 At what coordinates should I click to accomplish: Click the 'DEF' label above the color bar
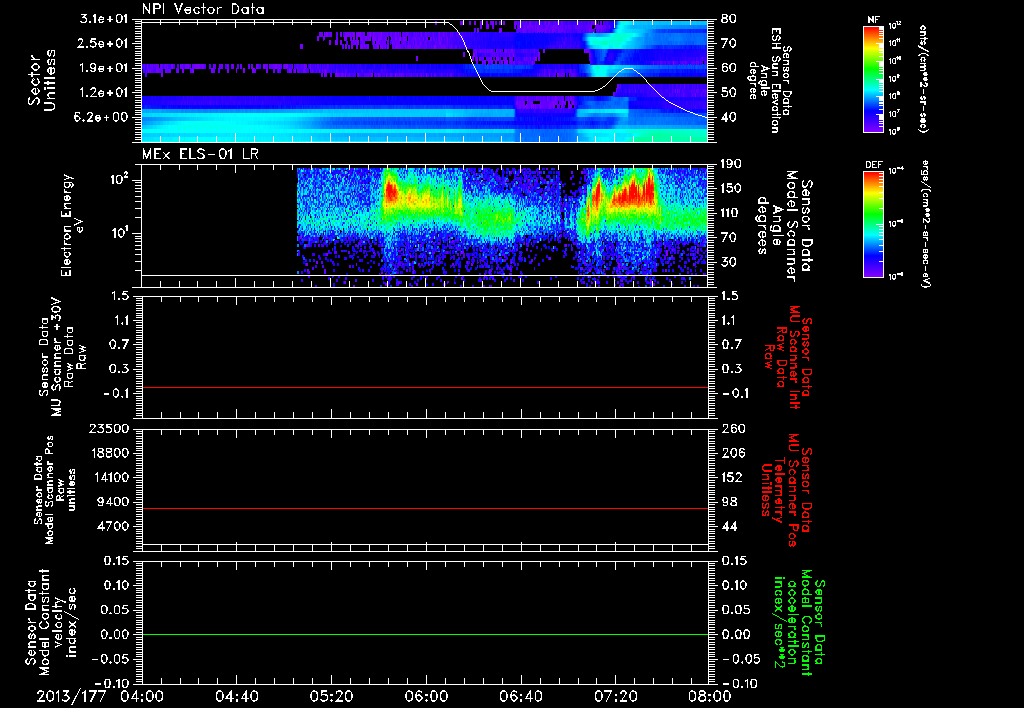pos(874,165)
